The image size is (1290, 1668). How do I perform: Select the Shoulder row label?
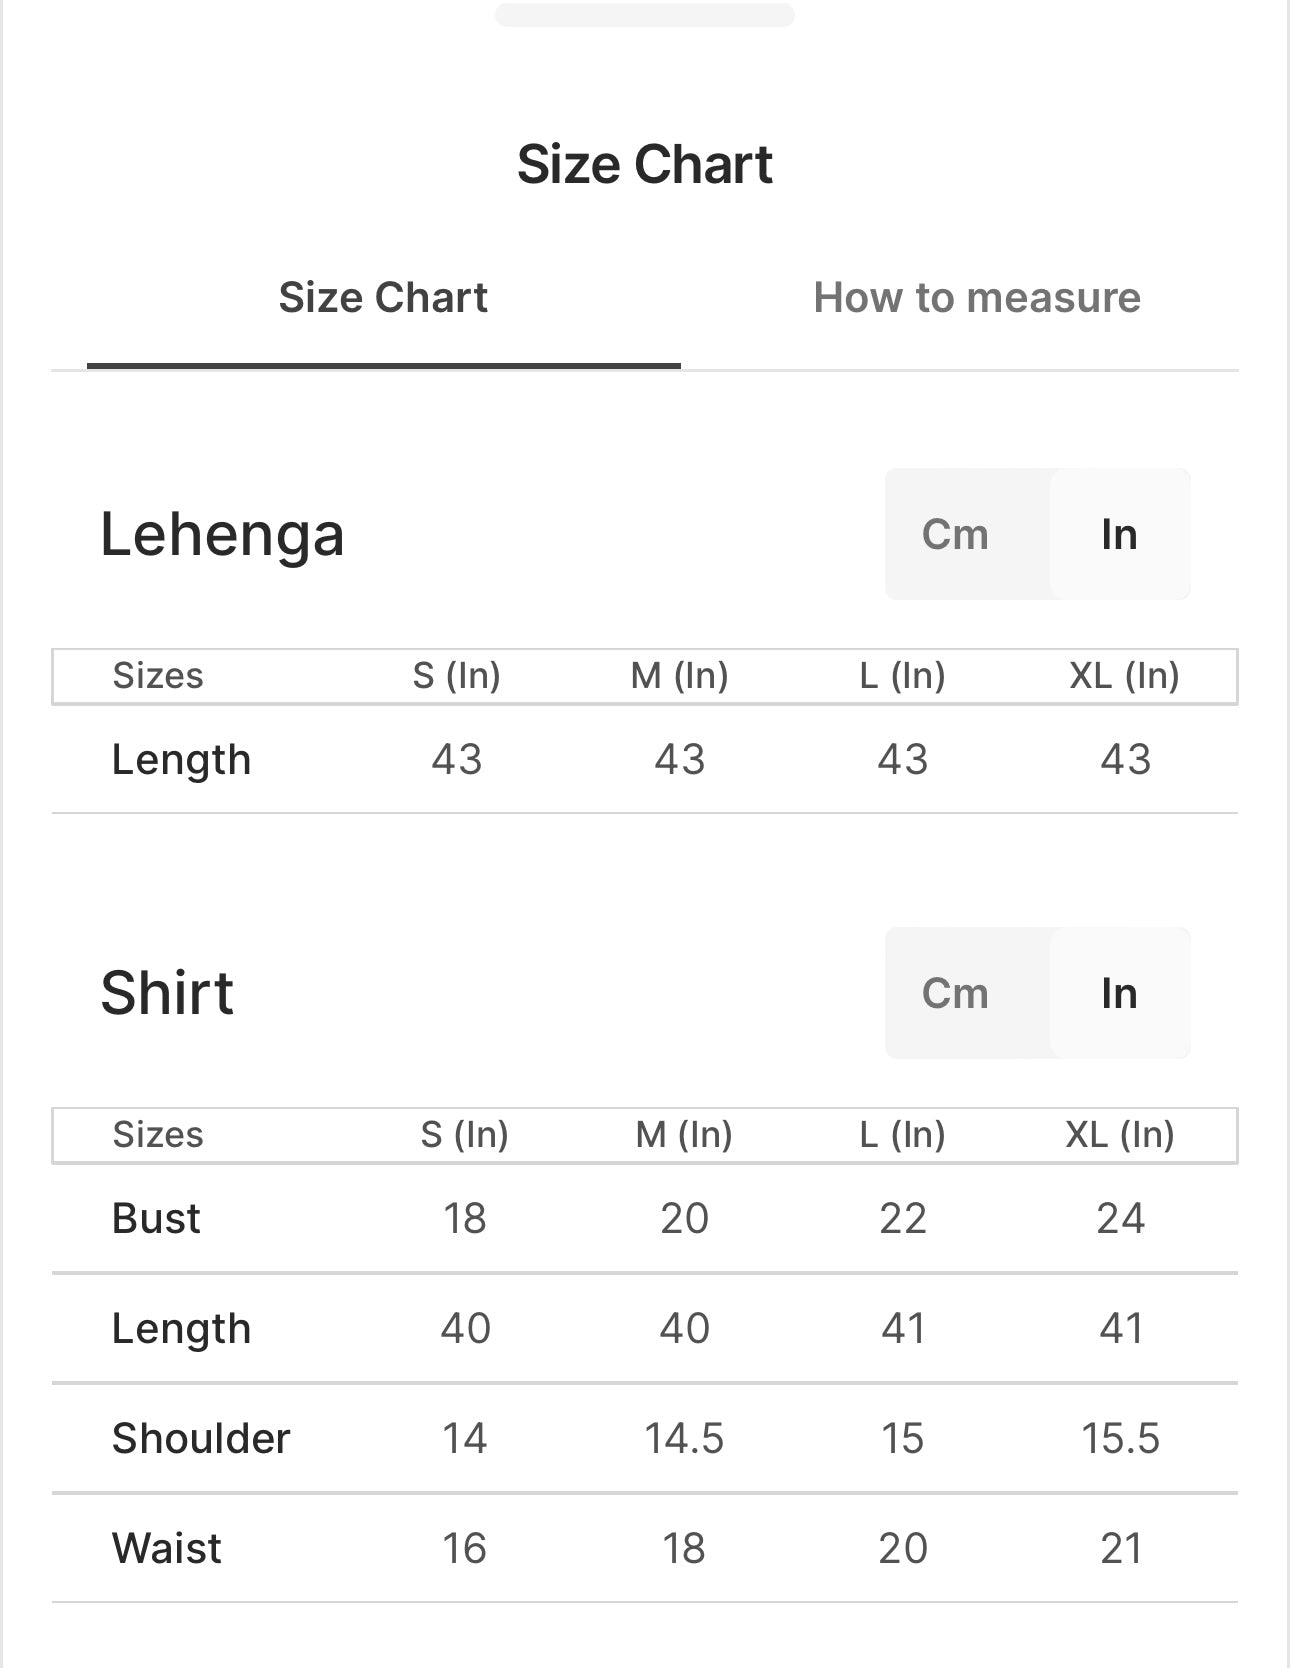200,1439
